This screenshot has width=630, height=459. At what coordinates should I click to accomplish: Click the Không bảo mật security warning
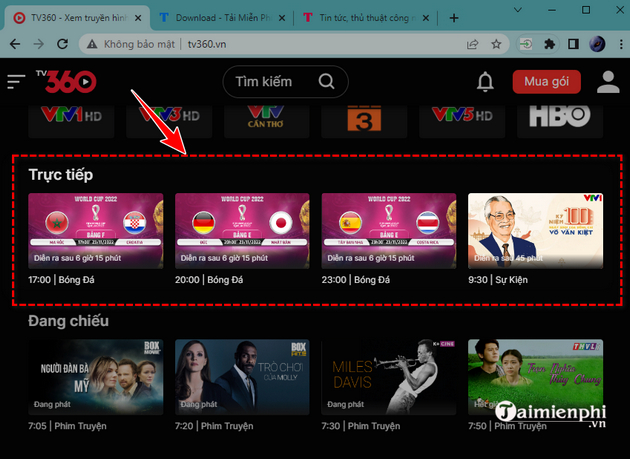[131, 44]
